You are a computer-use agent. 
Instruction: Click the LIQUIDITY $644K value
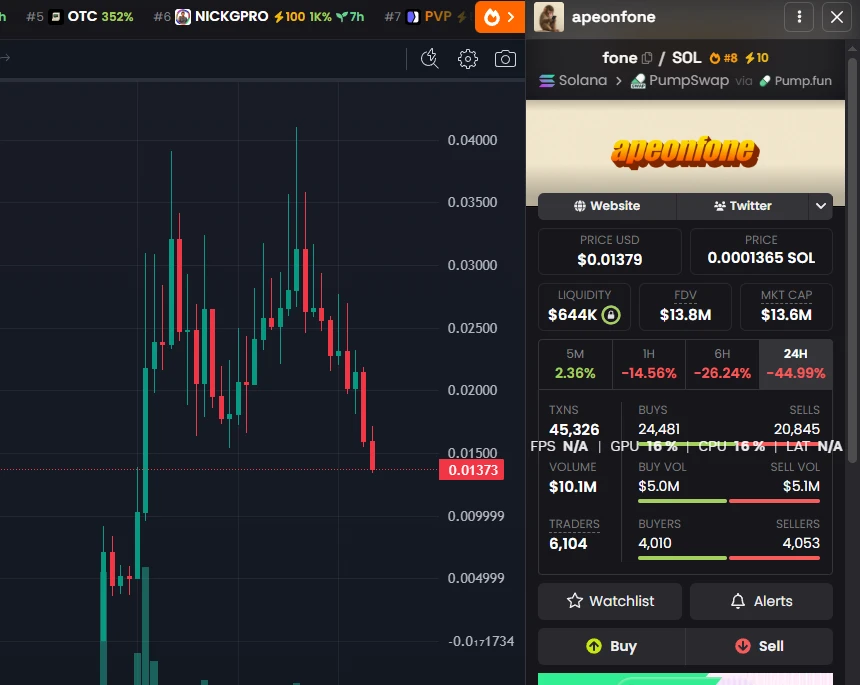coord(572,315)
